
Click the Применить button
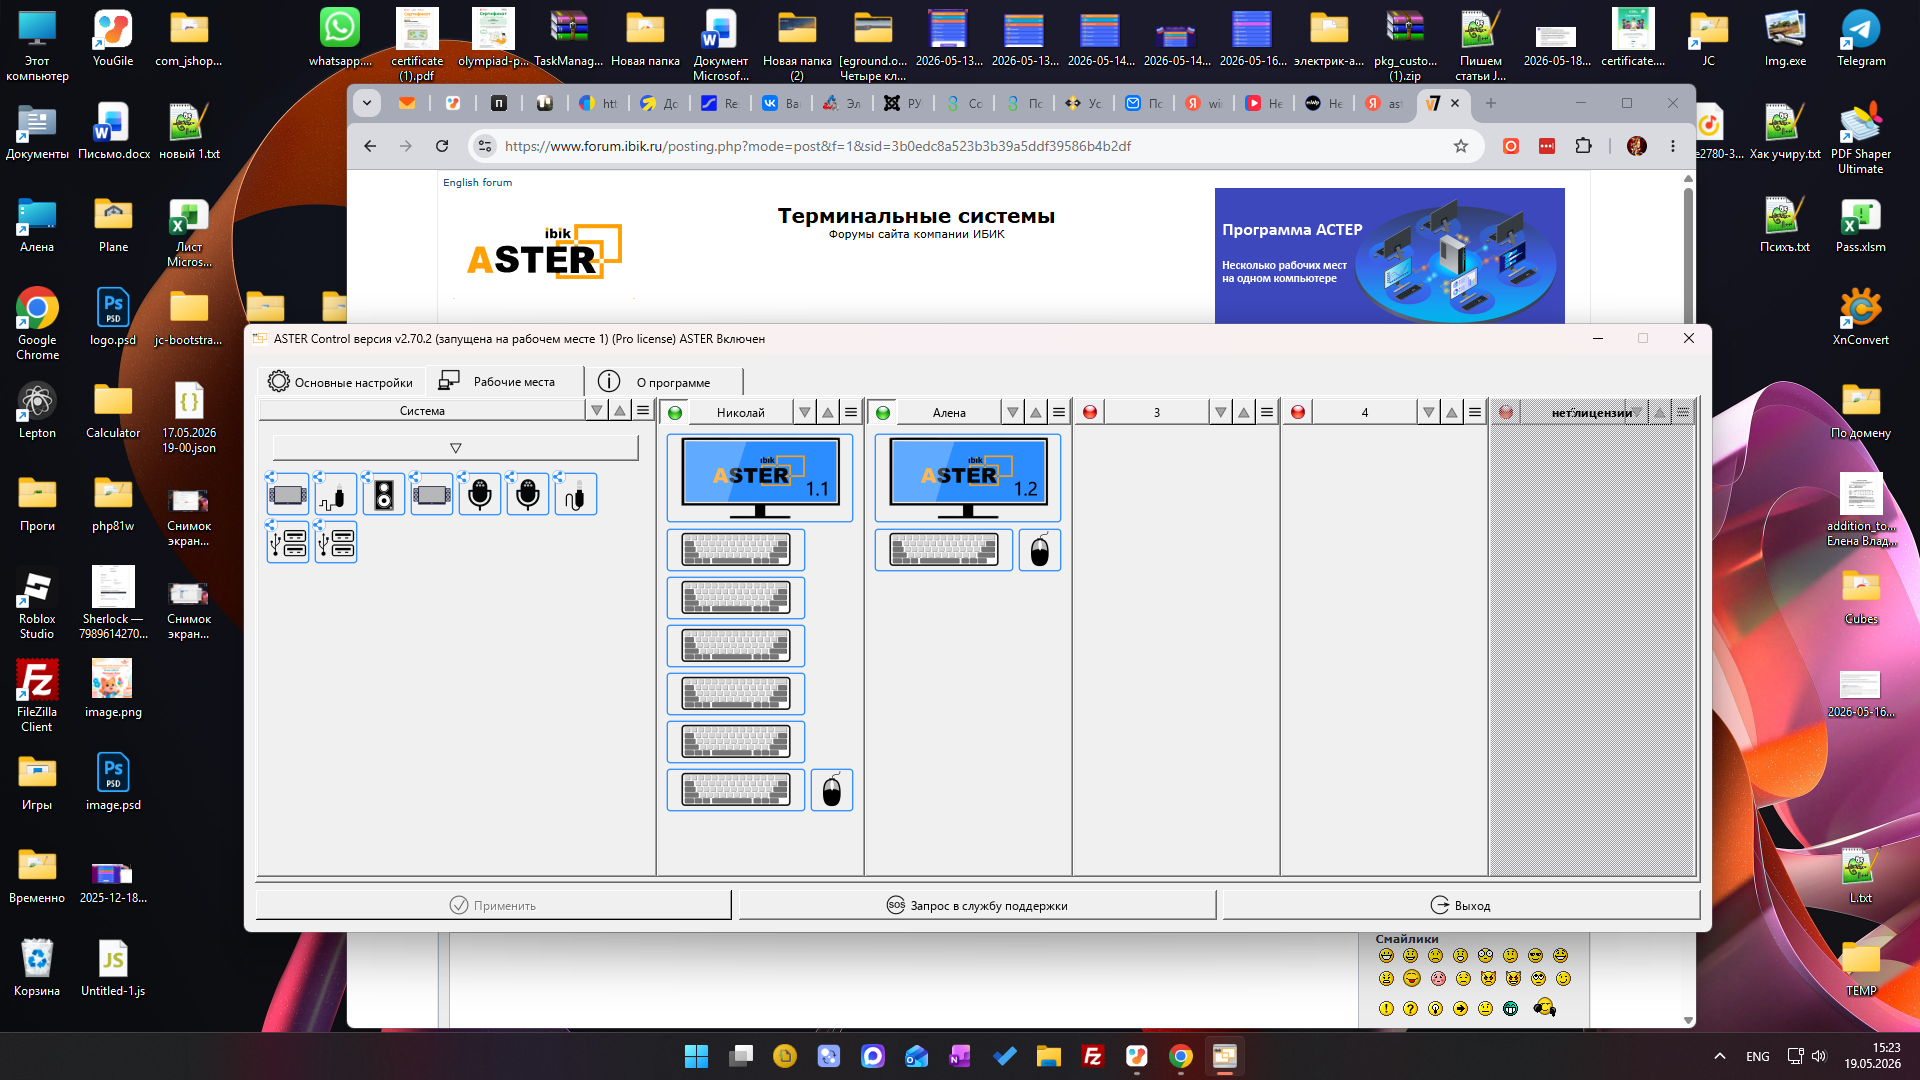pos(494,905)
